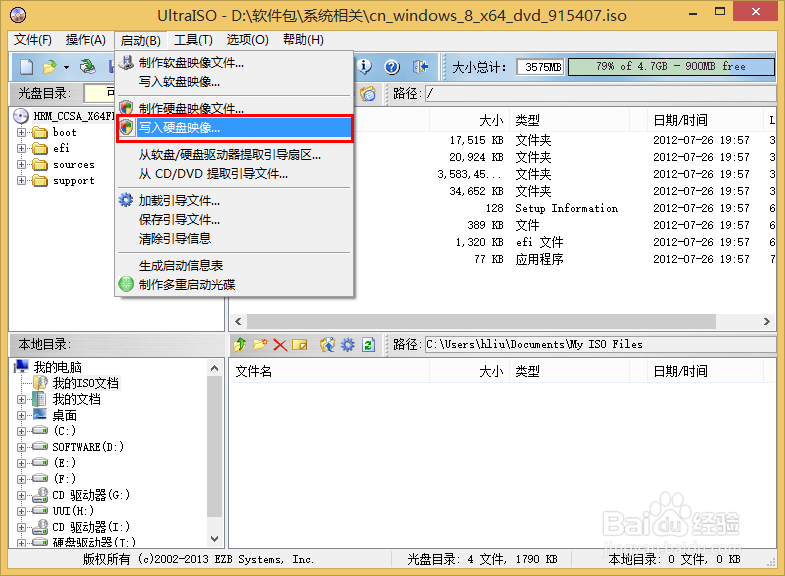Click the red X delete icon
The height and width of the screenshot is (576, 785).
[280, 345]
